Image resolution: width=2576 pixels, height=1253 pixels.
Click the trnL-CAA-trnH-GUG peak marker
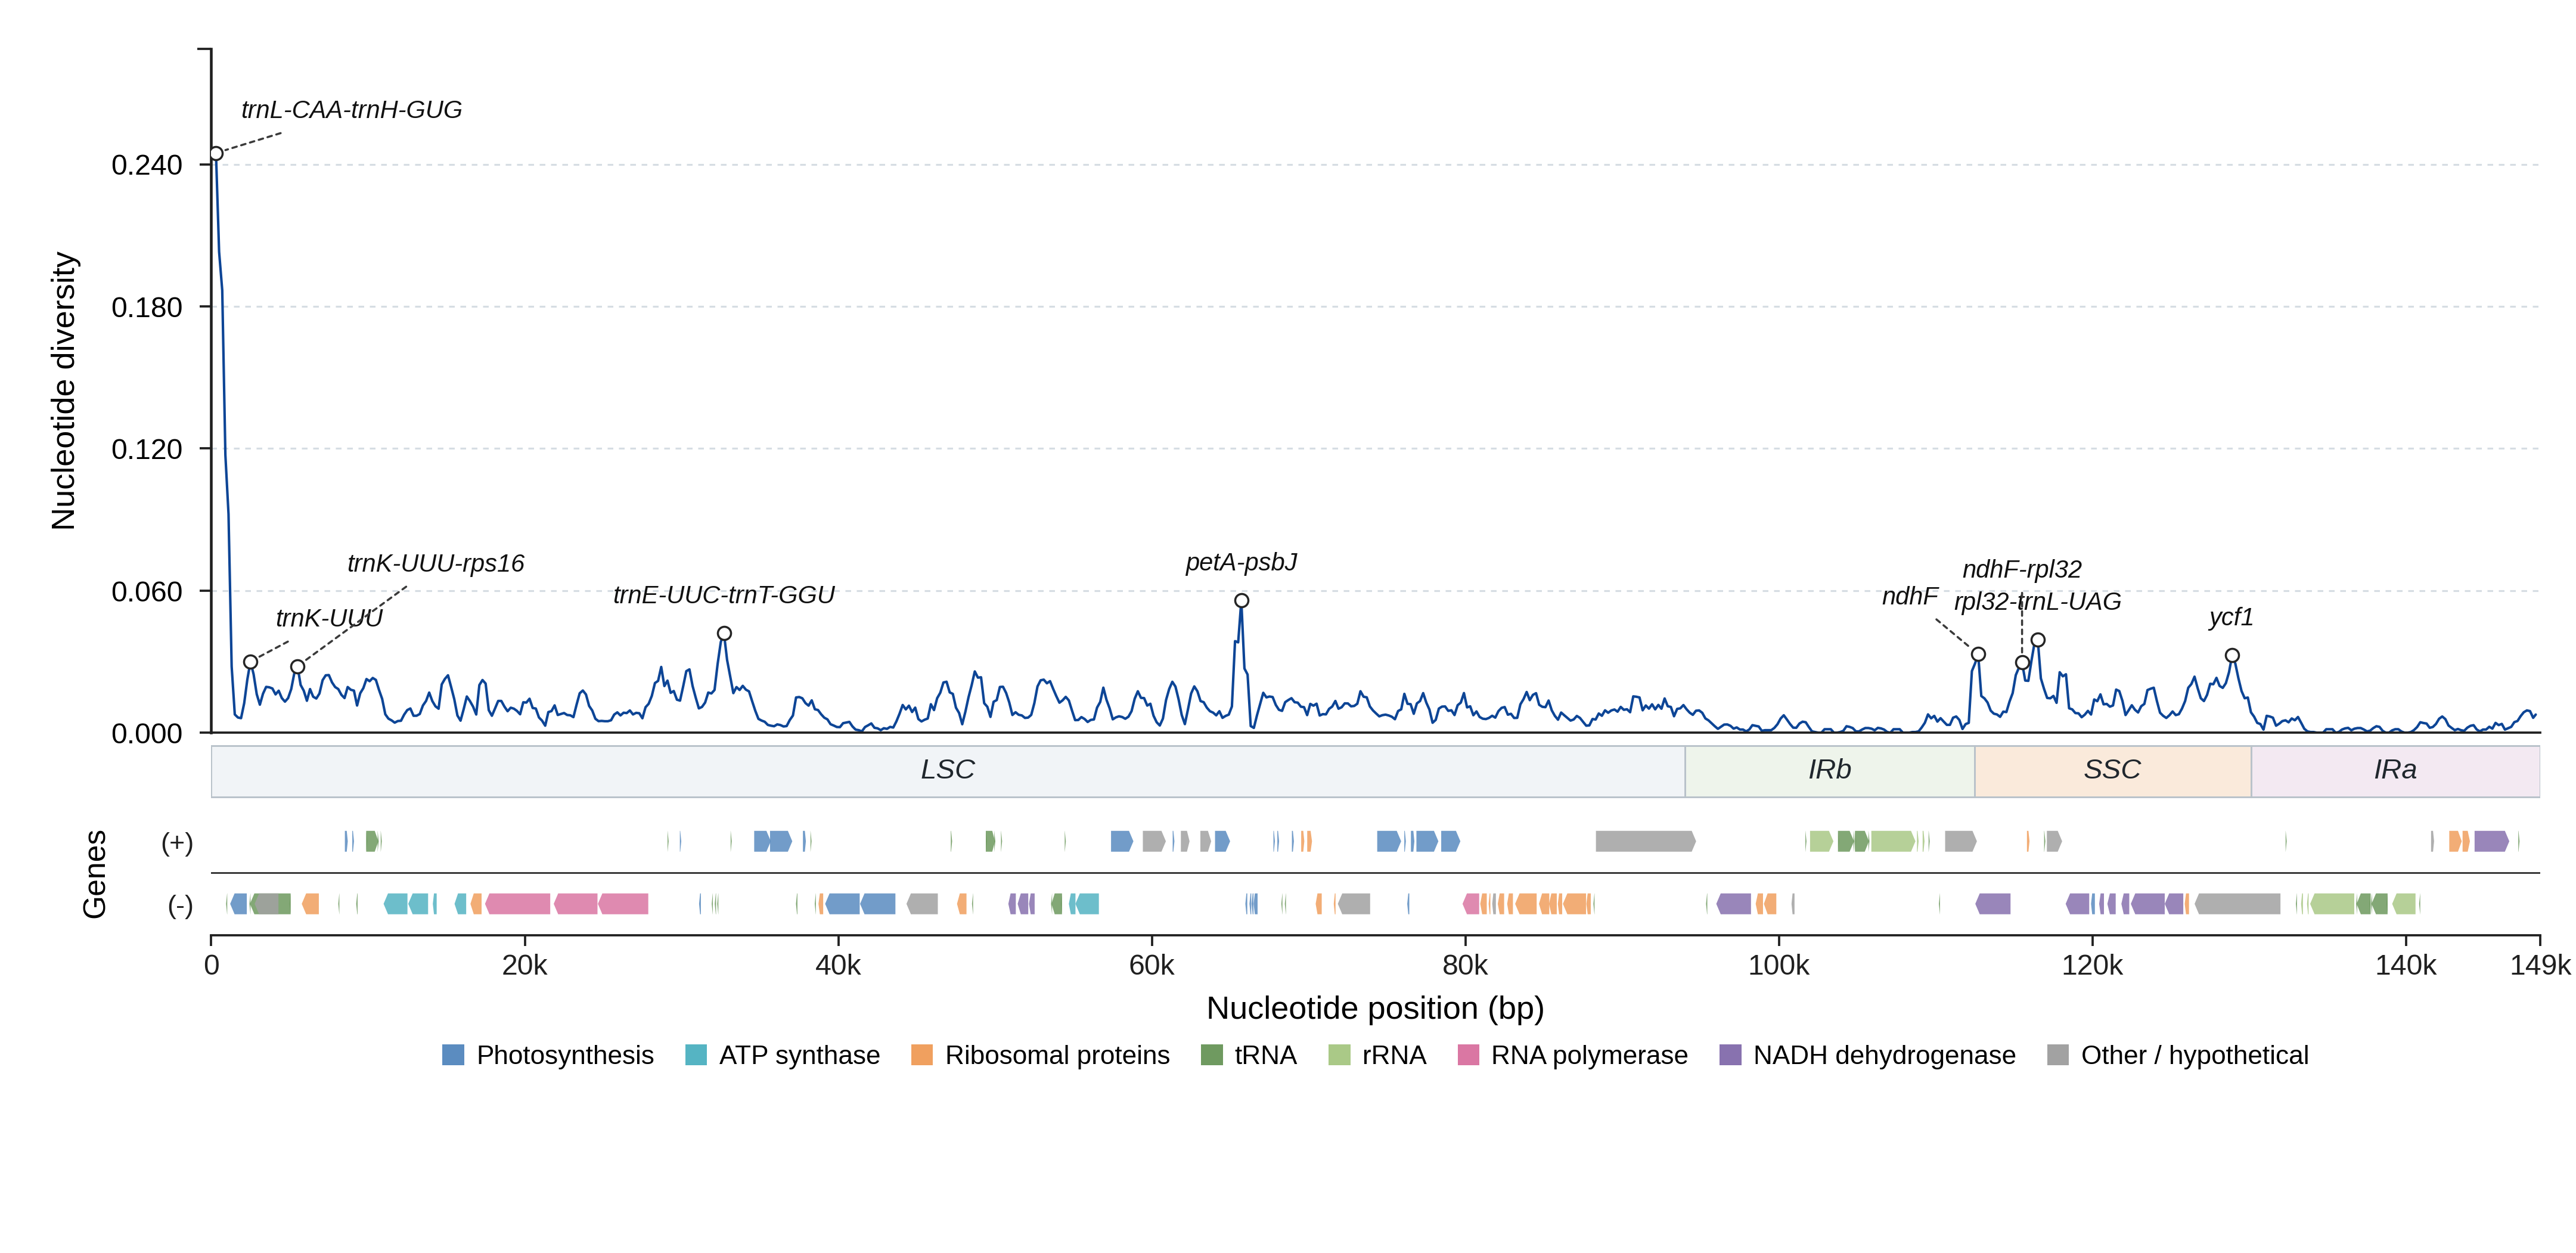216,154
